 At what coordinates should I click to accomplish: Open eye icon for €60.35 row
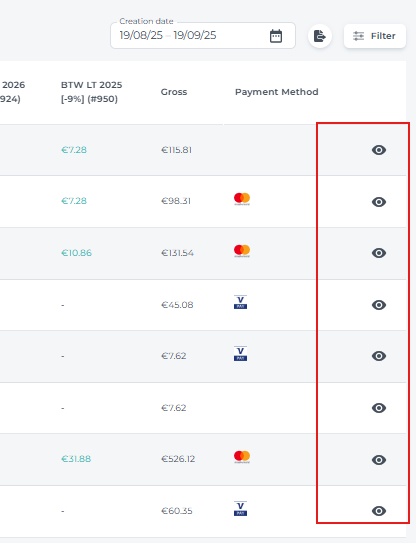[379, 511]
